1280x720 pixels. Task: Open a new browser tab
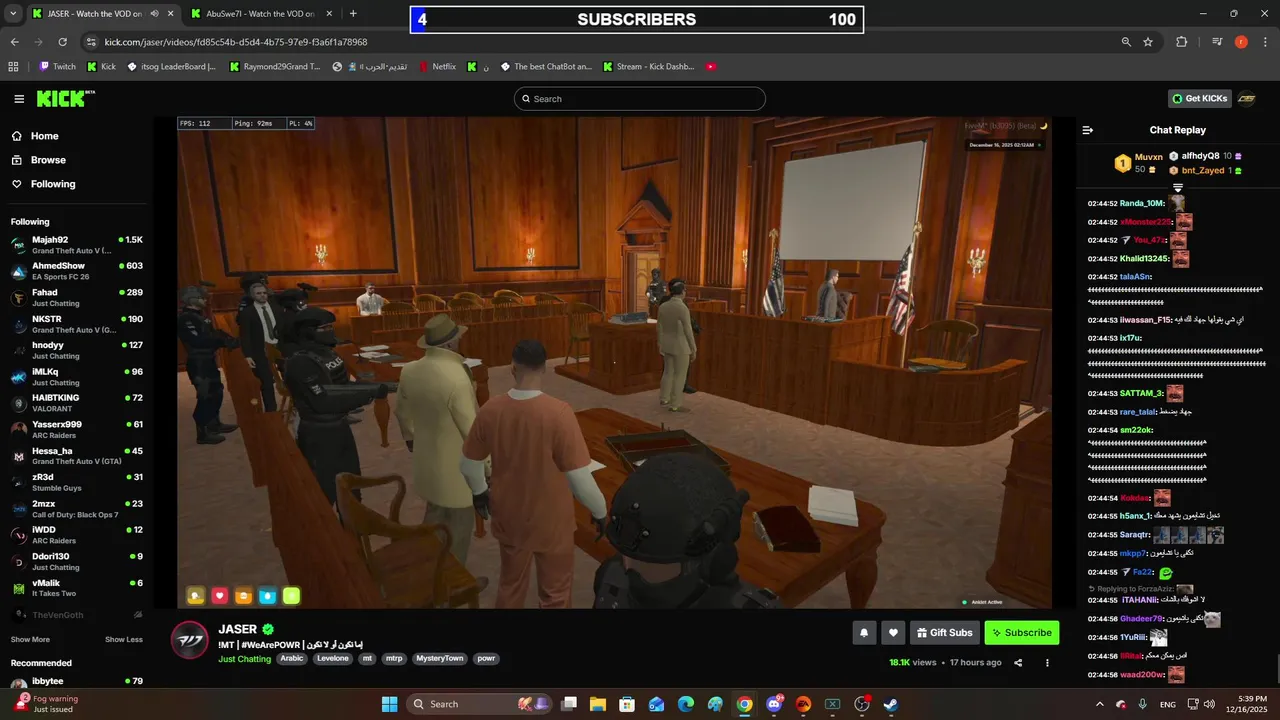point(353,14)
